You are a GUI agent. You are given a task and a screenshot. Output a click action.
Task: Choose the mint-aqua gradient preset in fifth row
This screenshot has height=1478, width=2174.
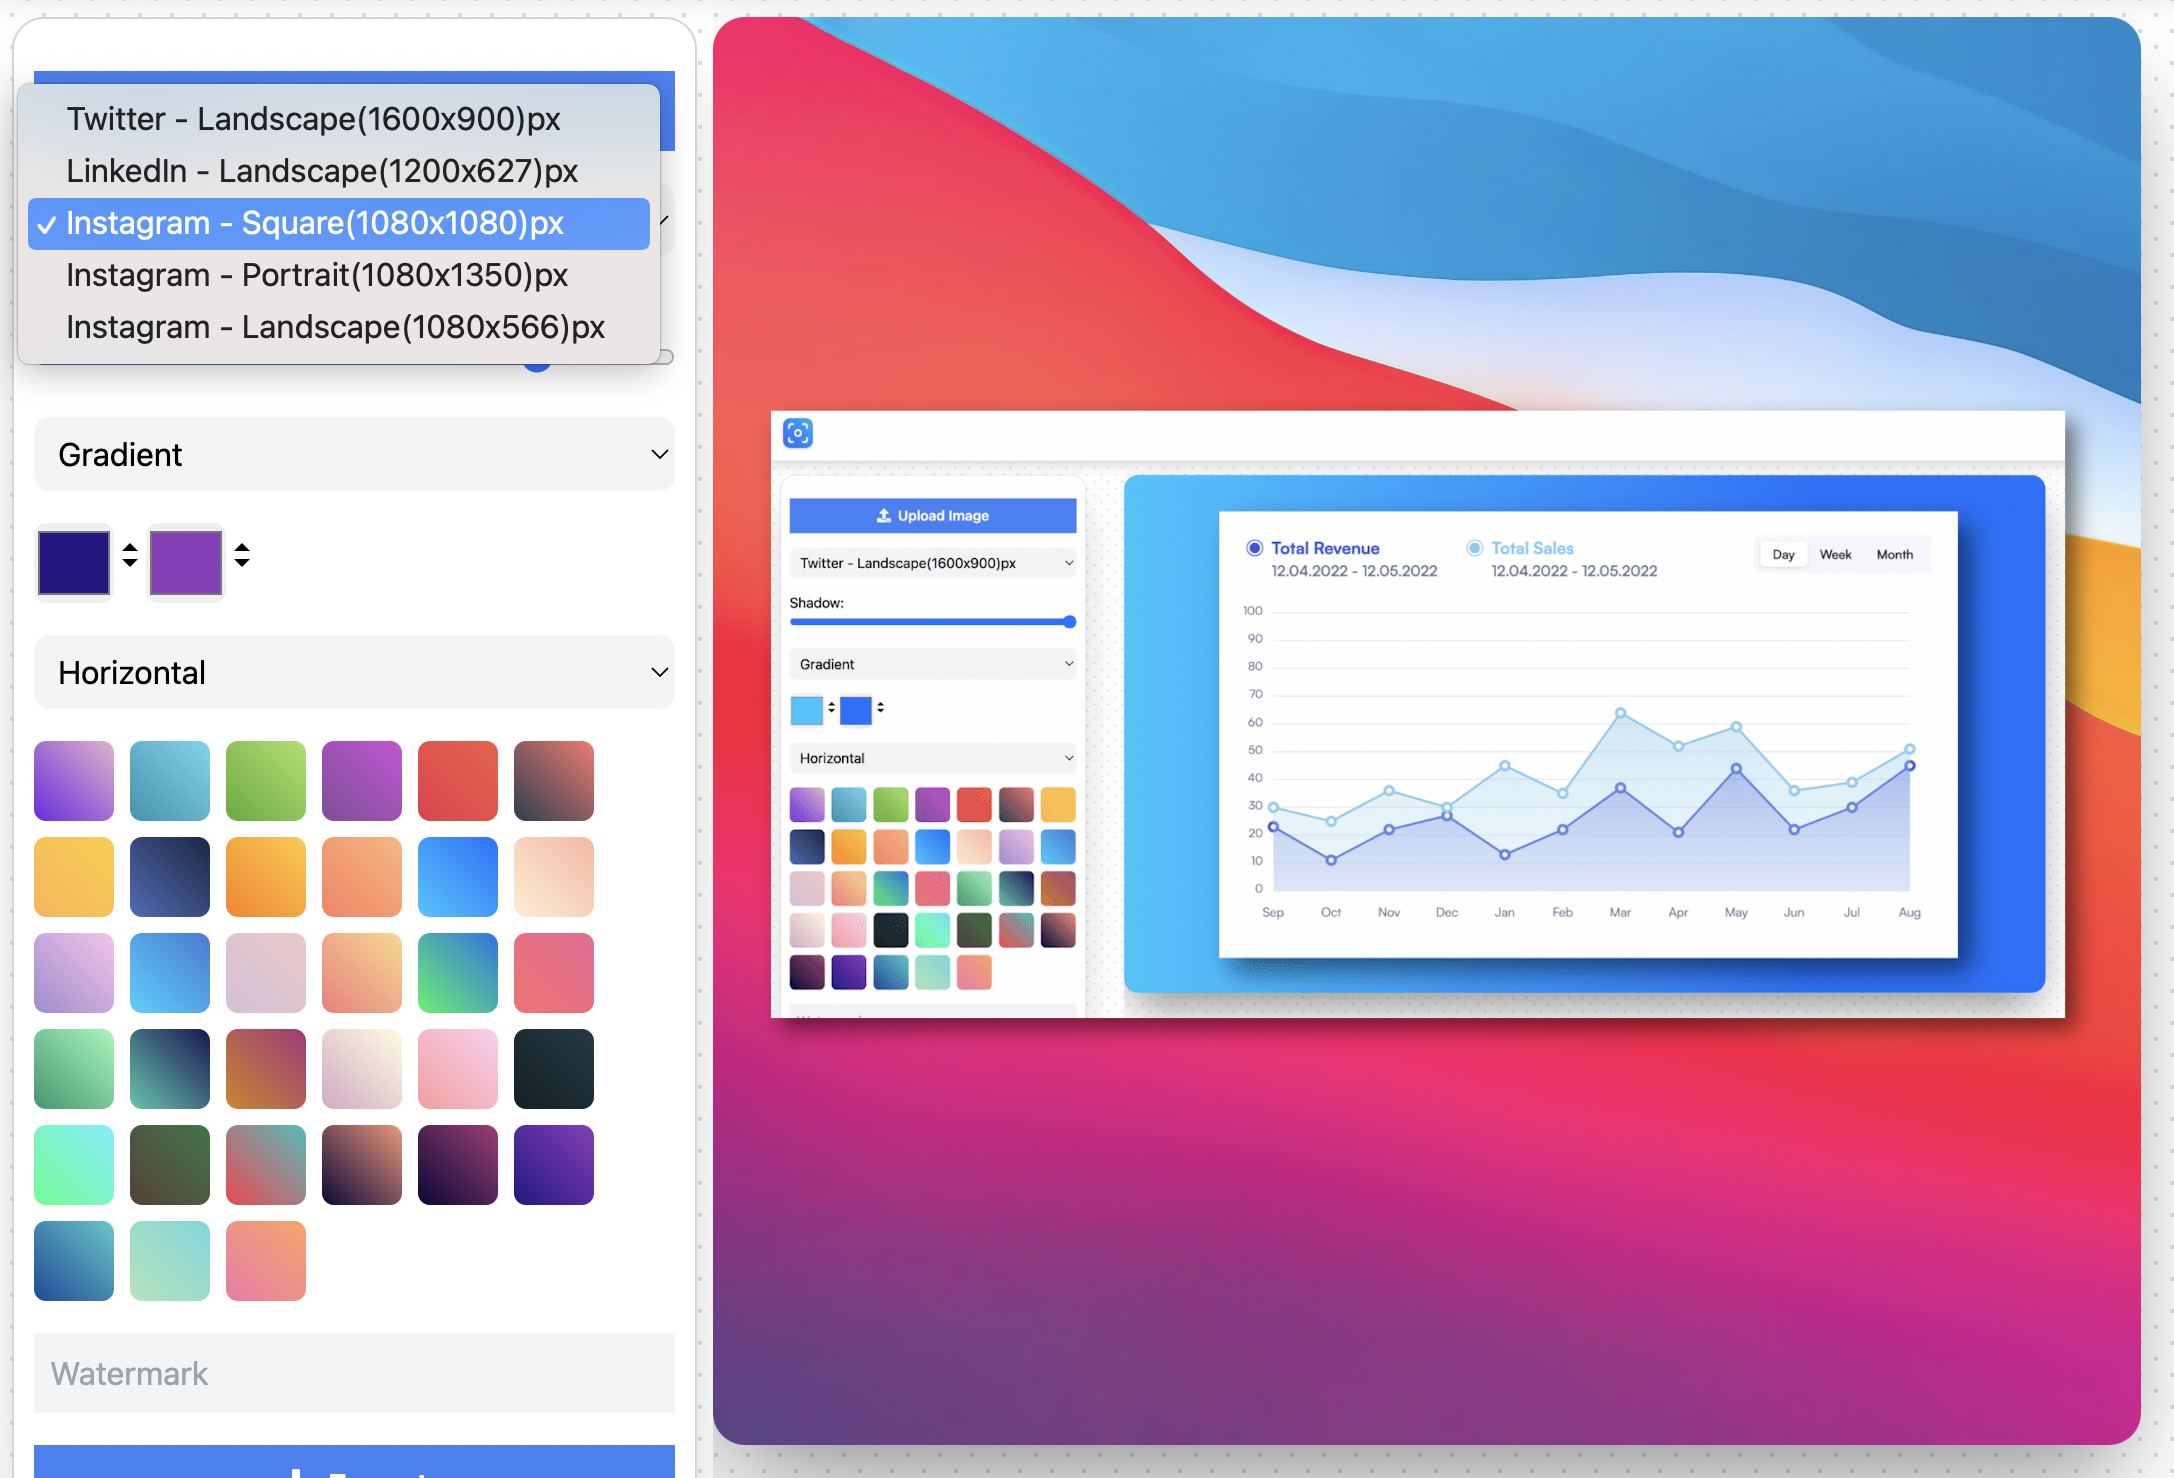point(74,1165)
